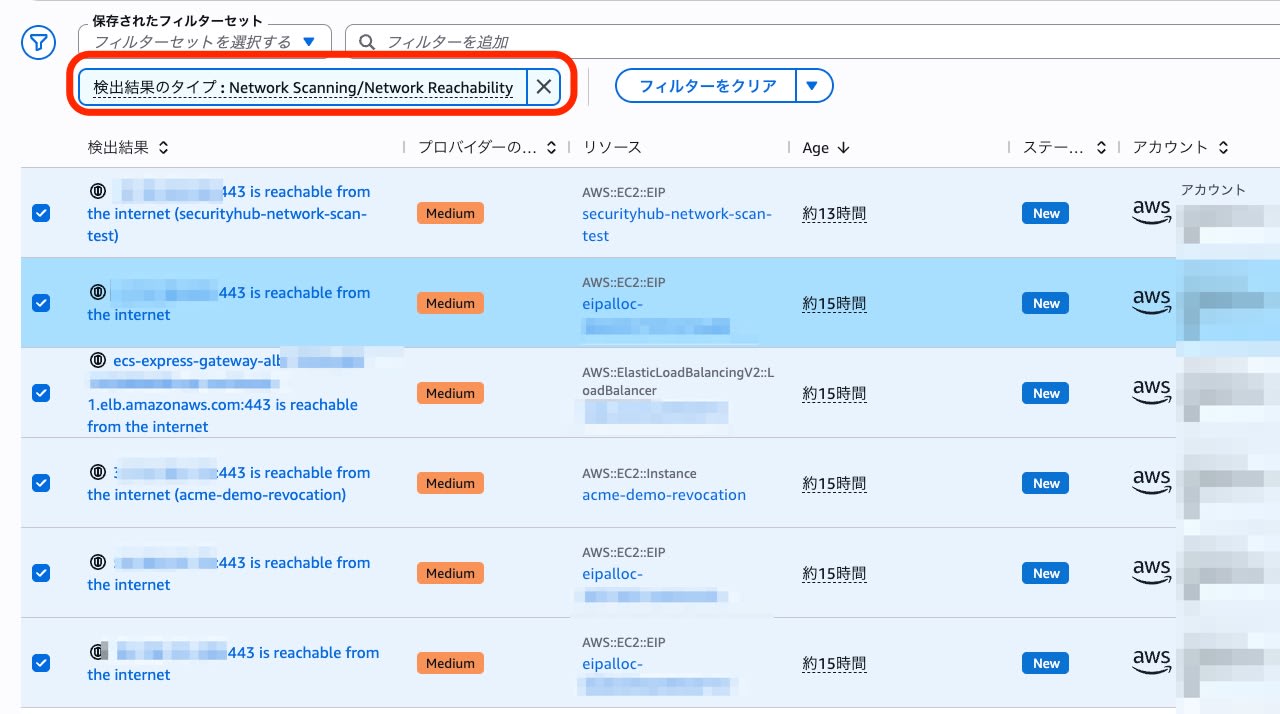Image resolution: width=1280 pixels, height=714 pixels.
Task: Click New status in LoadBalancer row
Action: 1046,393
